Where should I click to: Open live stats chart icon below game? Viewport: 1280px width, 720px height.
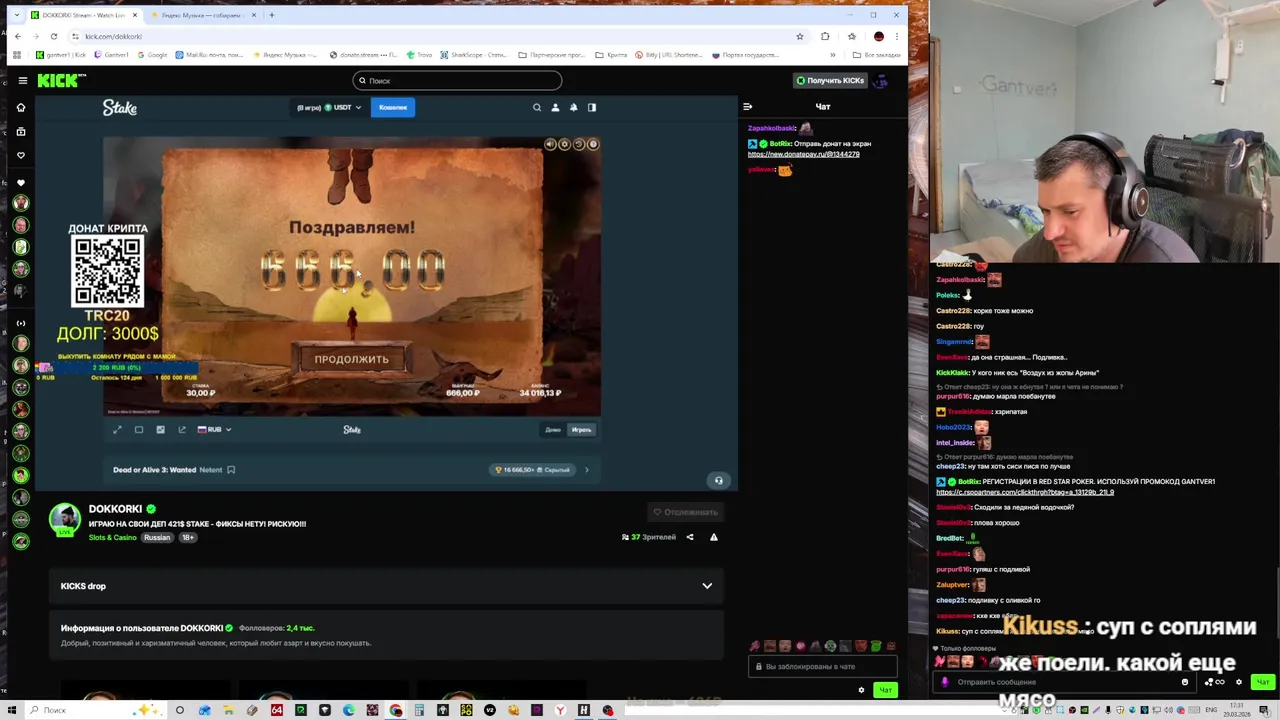pos(160,429)
